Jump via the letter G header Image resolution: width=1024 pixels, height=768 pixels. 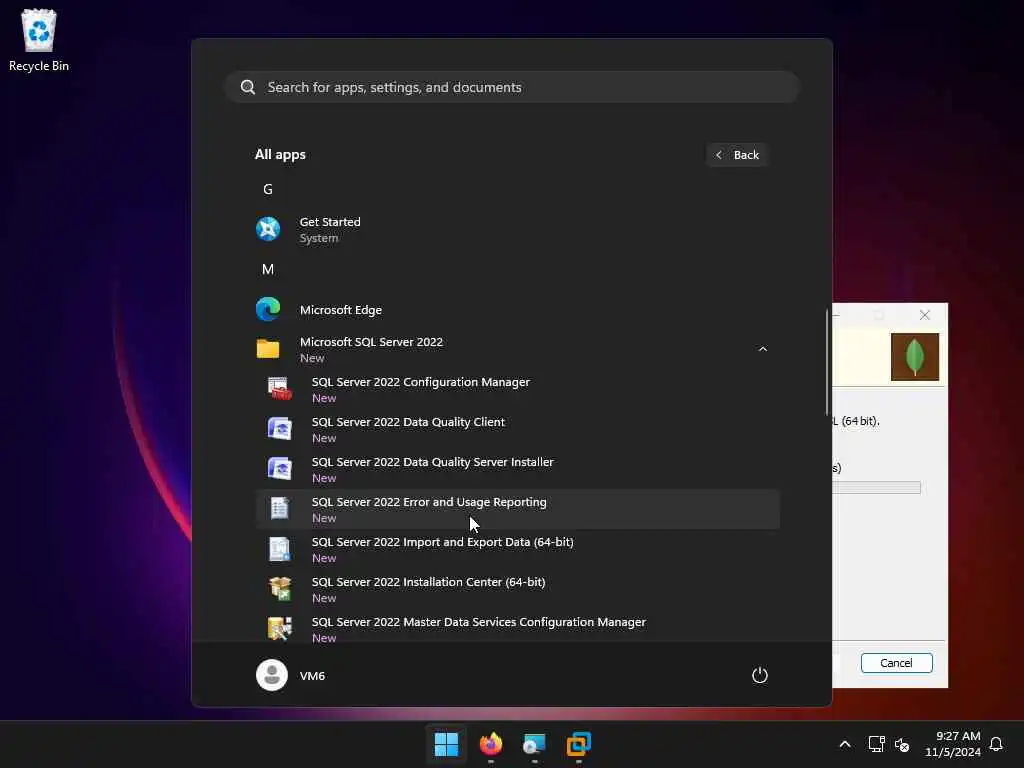click(x=268, y=189)
